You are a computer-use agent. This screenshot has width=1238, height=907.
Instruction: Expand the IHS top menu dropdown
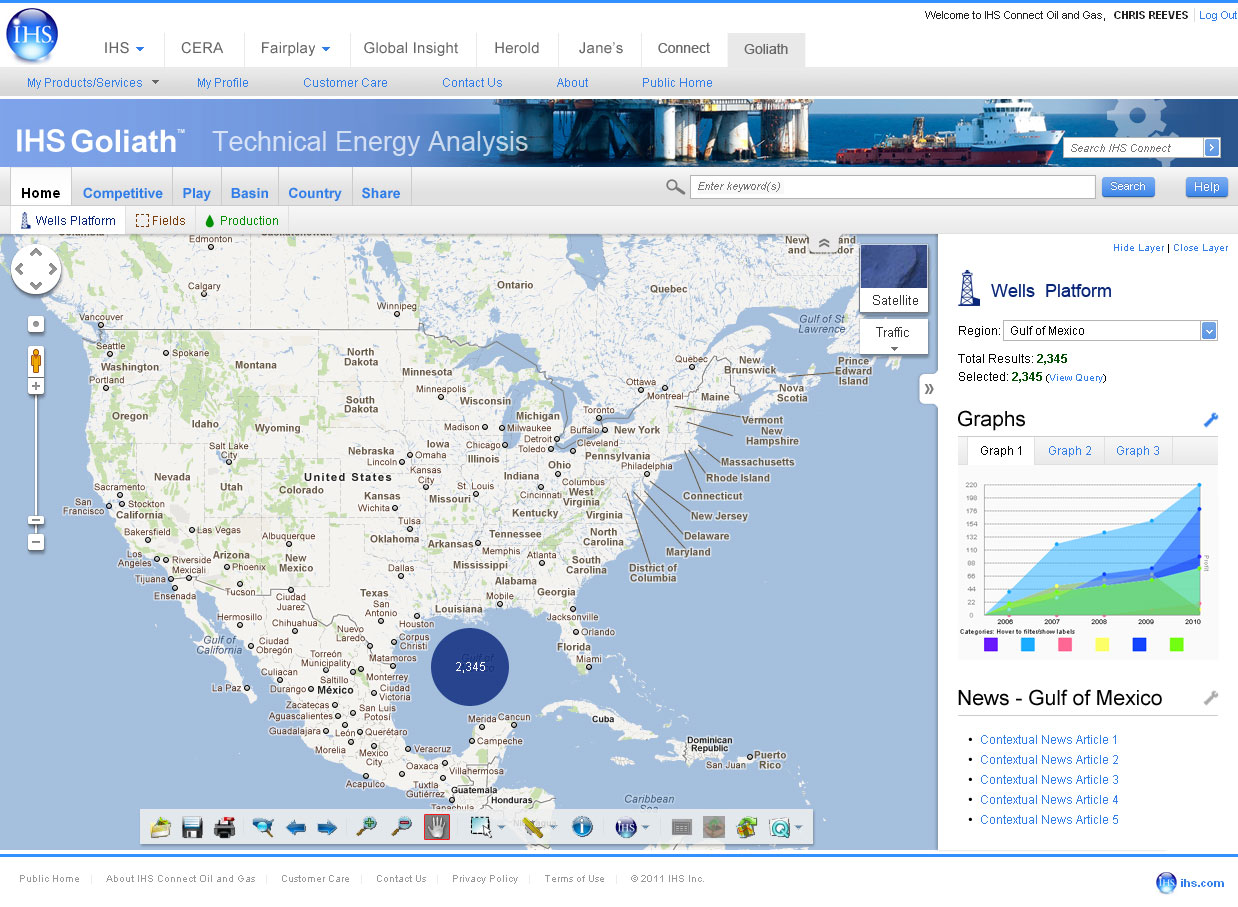click(140, 49)
